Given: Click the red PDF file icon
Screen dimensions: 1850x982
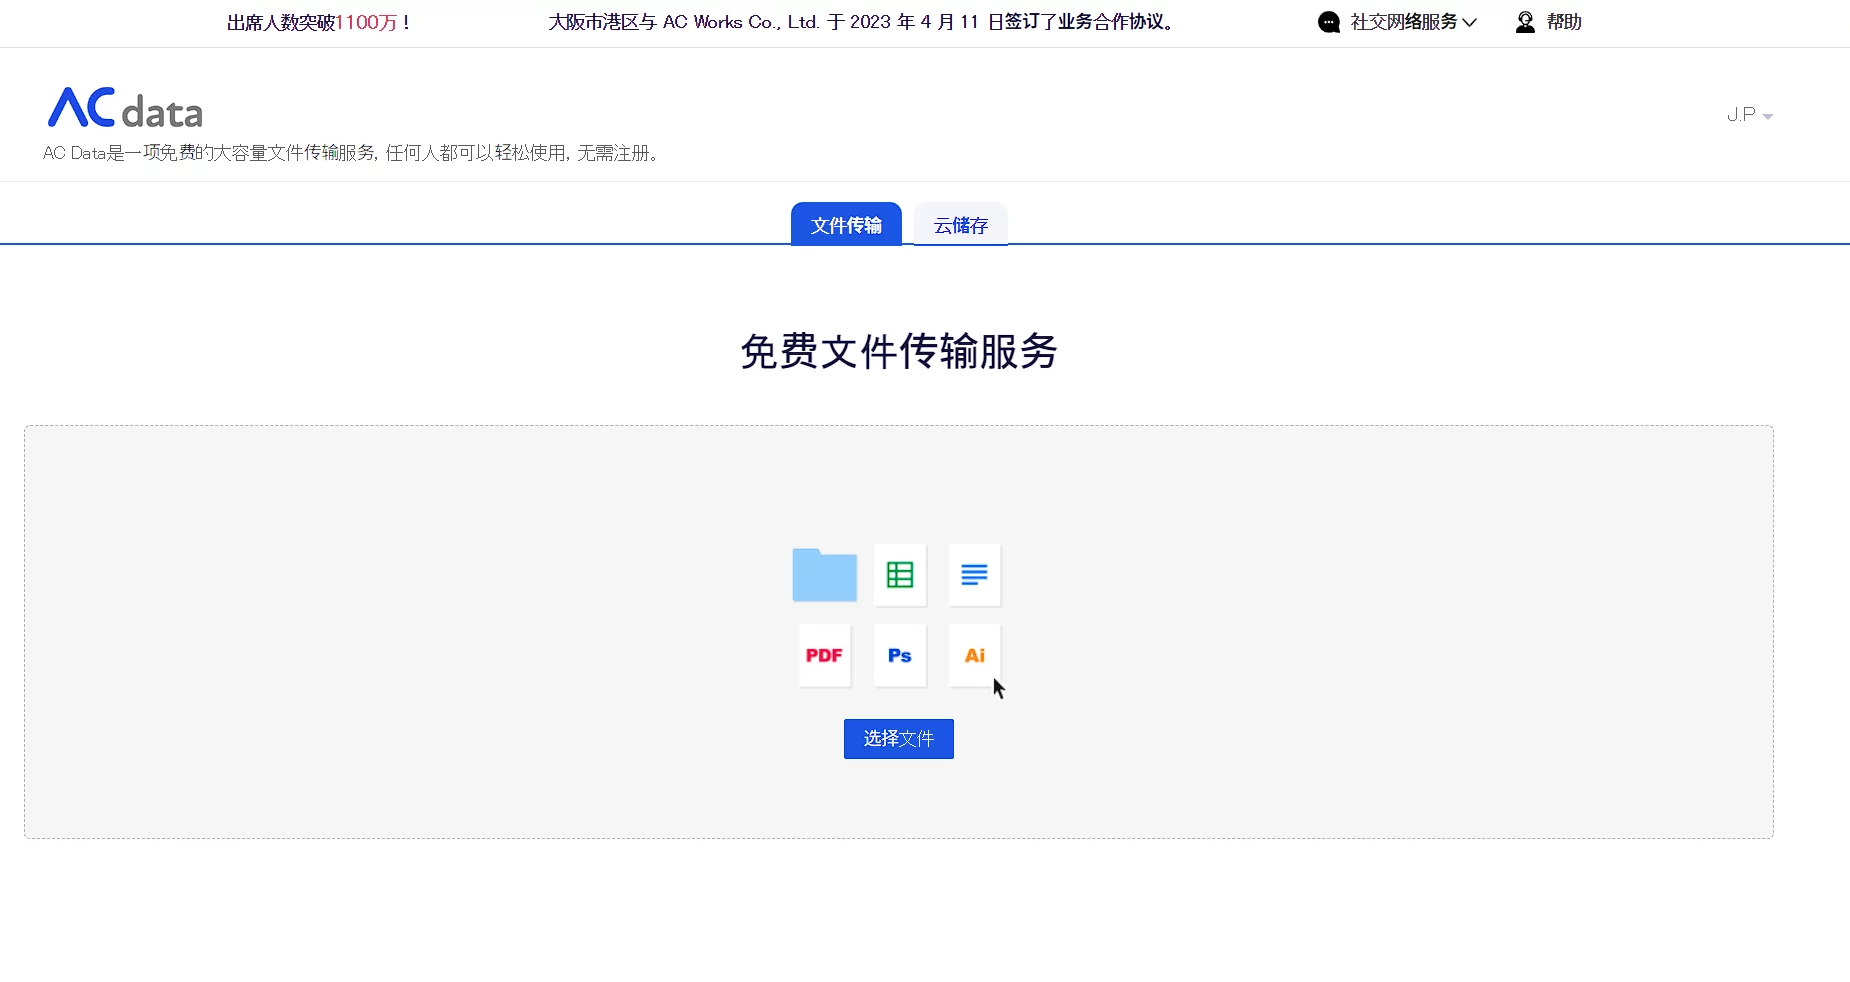Looking at the screenshot, I should click(824, 655).
